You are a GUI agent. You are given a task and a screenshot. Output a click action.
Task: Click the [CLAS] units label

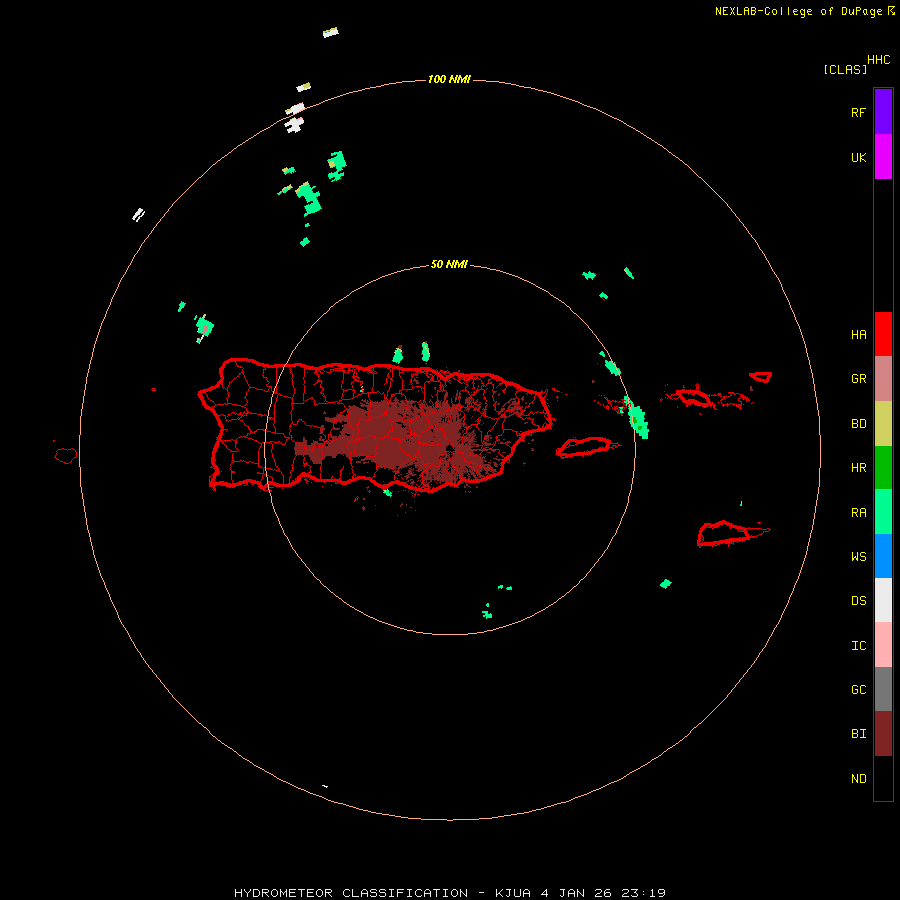point(845,69)
